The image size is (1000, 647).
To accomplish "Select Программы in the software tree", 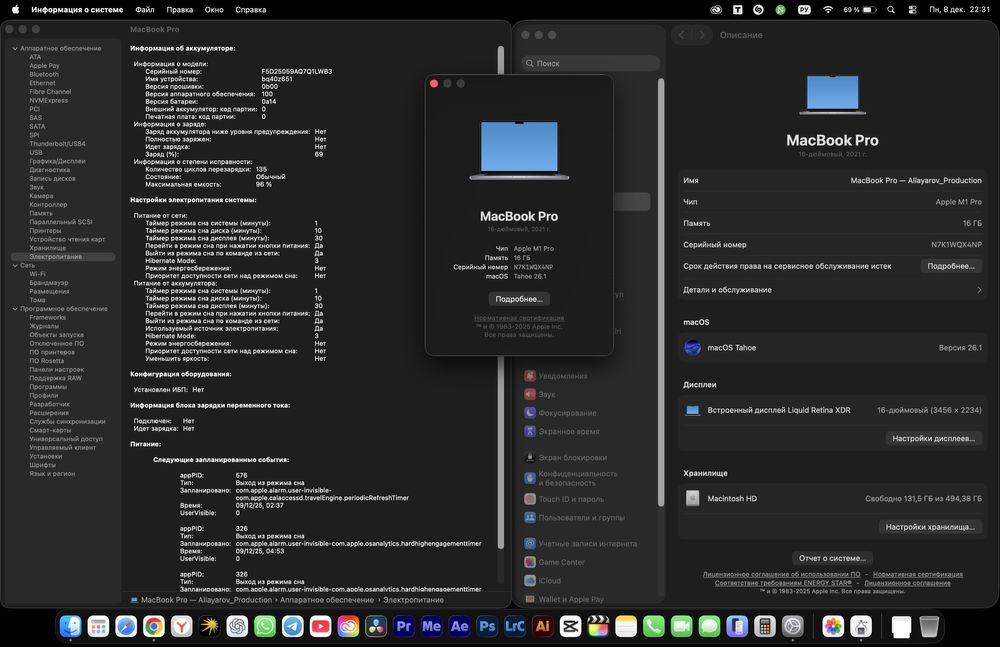I will pos(48,387).
